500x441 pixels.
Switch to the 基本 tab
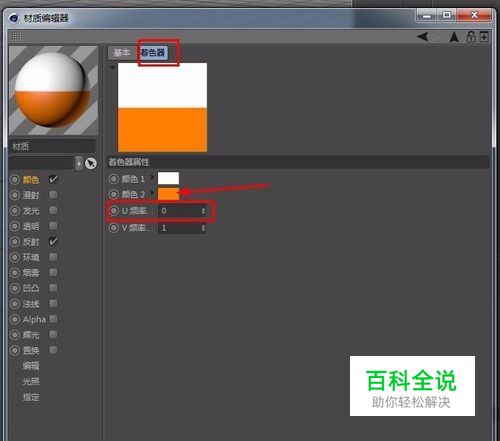(x=122, y=53)
